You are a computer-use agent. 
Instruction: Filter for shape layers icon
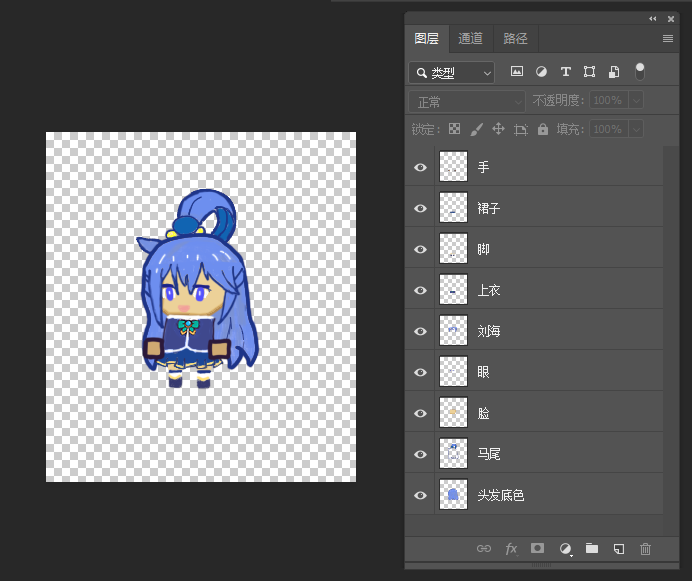pyautogui.click(x=589, y=72)
